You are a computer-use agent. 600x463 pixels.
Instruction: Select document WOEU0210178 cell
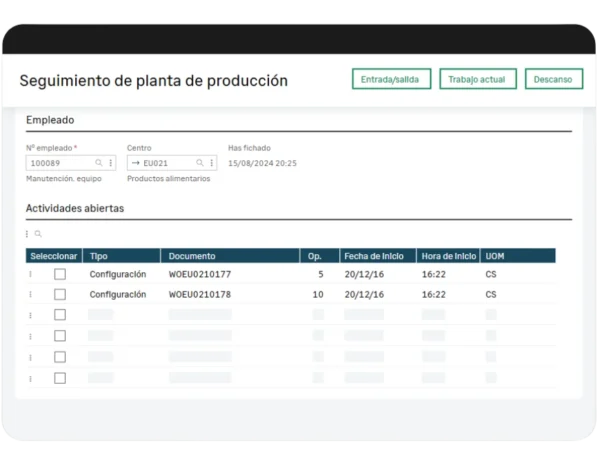coord(200,295)
